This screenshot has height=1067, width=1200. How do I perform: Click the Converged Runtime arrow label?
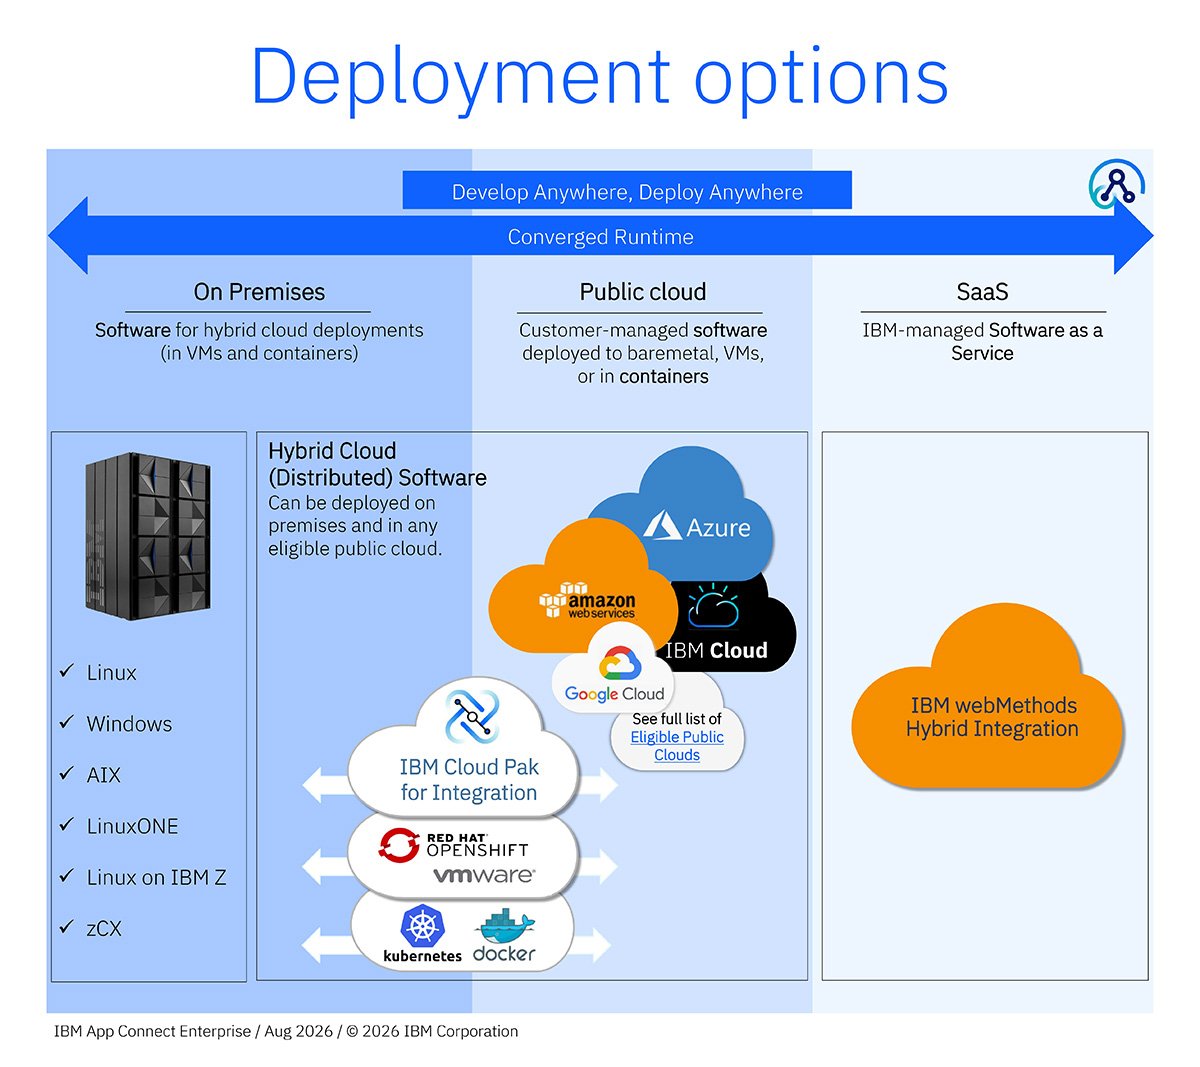point(600,237)
